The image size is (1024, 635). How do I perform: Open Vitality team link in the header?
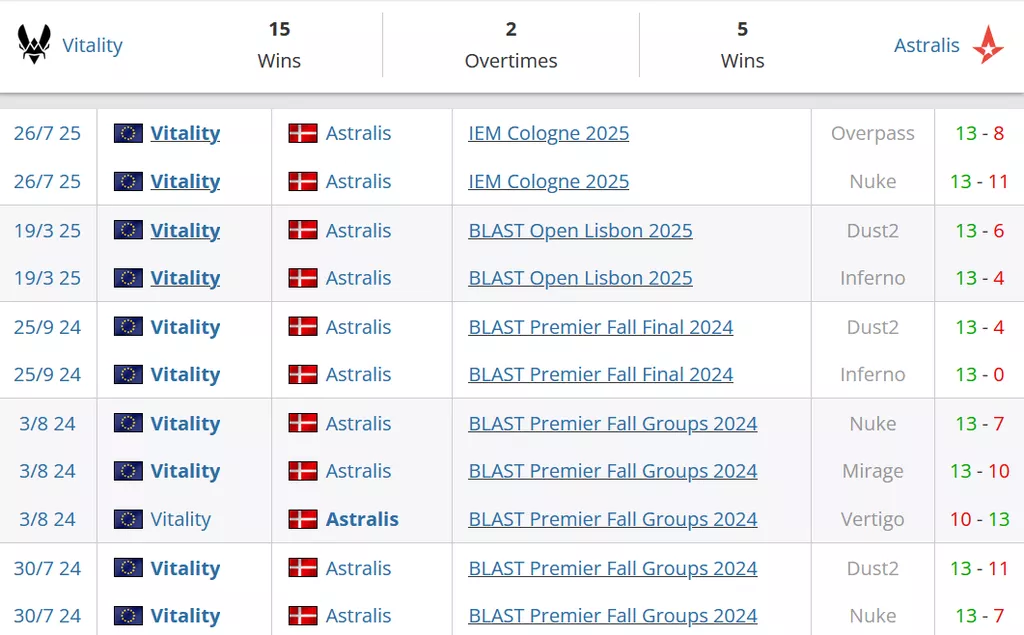(92, 45)
